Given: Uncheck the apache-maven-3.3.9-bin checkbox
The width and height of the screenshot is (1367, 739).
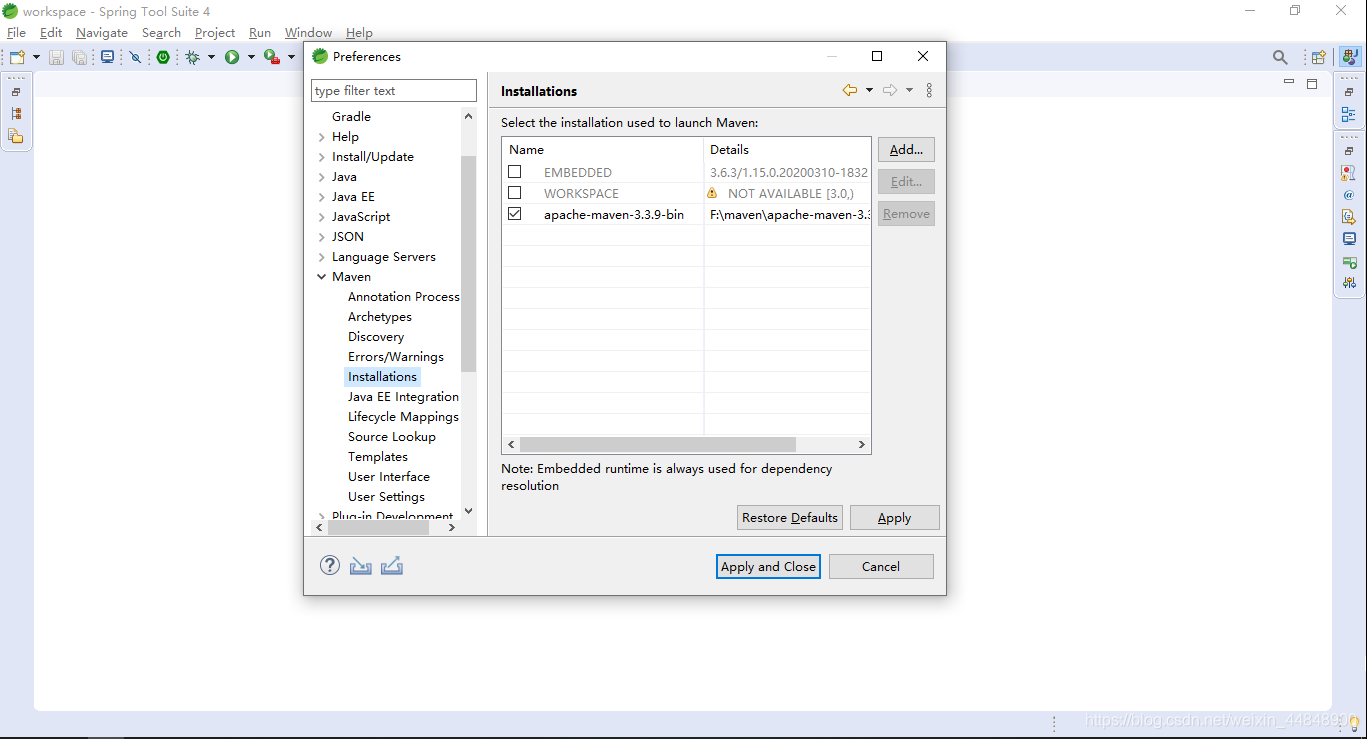Looking at the screenshot, I should (x=515, y=214).
